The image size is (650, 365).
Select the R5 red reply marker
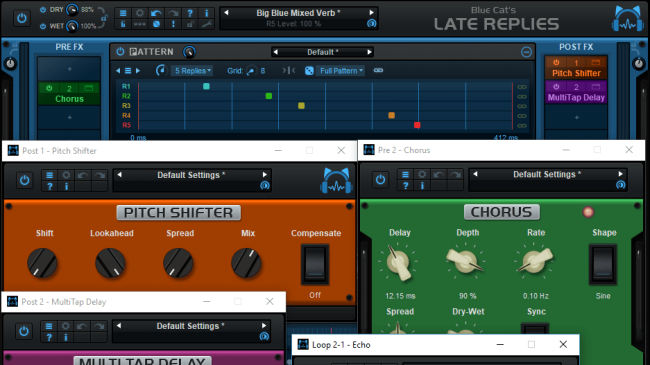pos(417,125)
